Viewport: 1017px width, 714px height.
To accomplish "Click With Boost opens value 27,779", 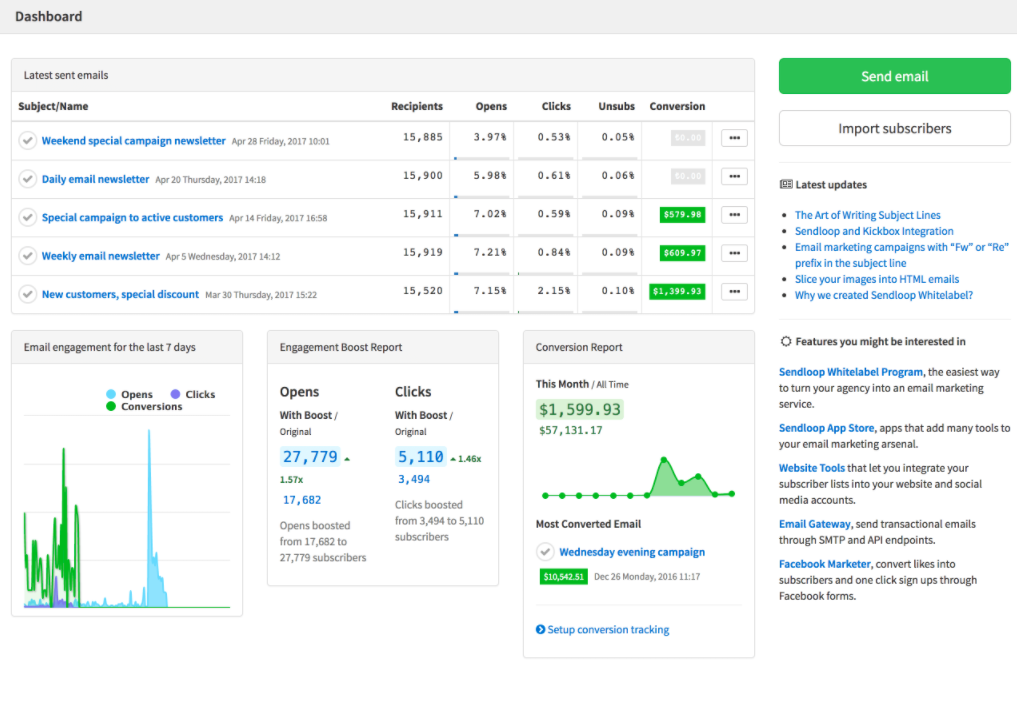I will pyautogui.click(x=310, y=457).
